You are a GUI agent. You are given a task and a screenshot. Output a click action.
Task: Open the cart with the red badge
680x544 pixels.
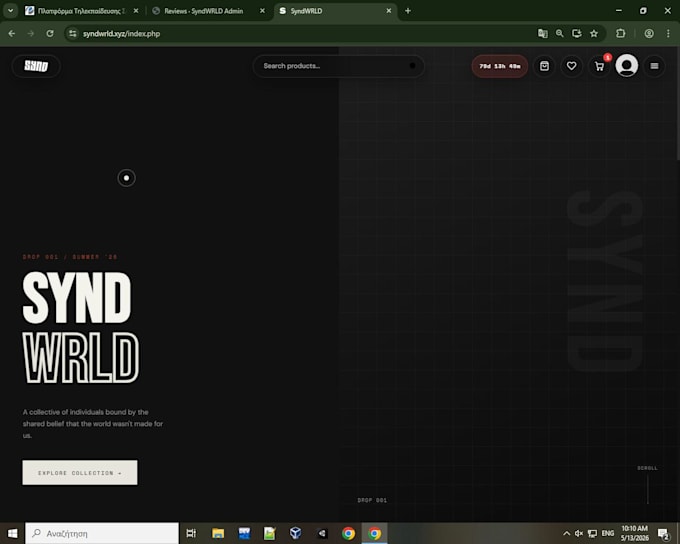coord(599,66)
